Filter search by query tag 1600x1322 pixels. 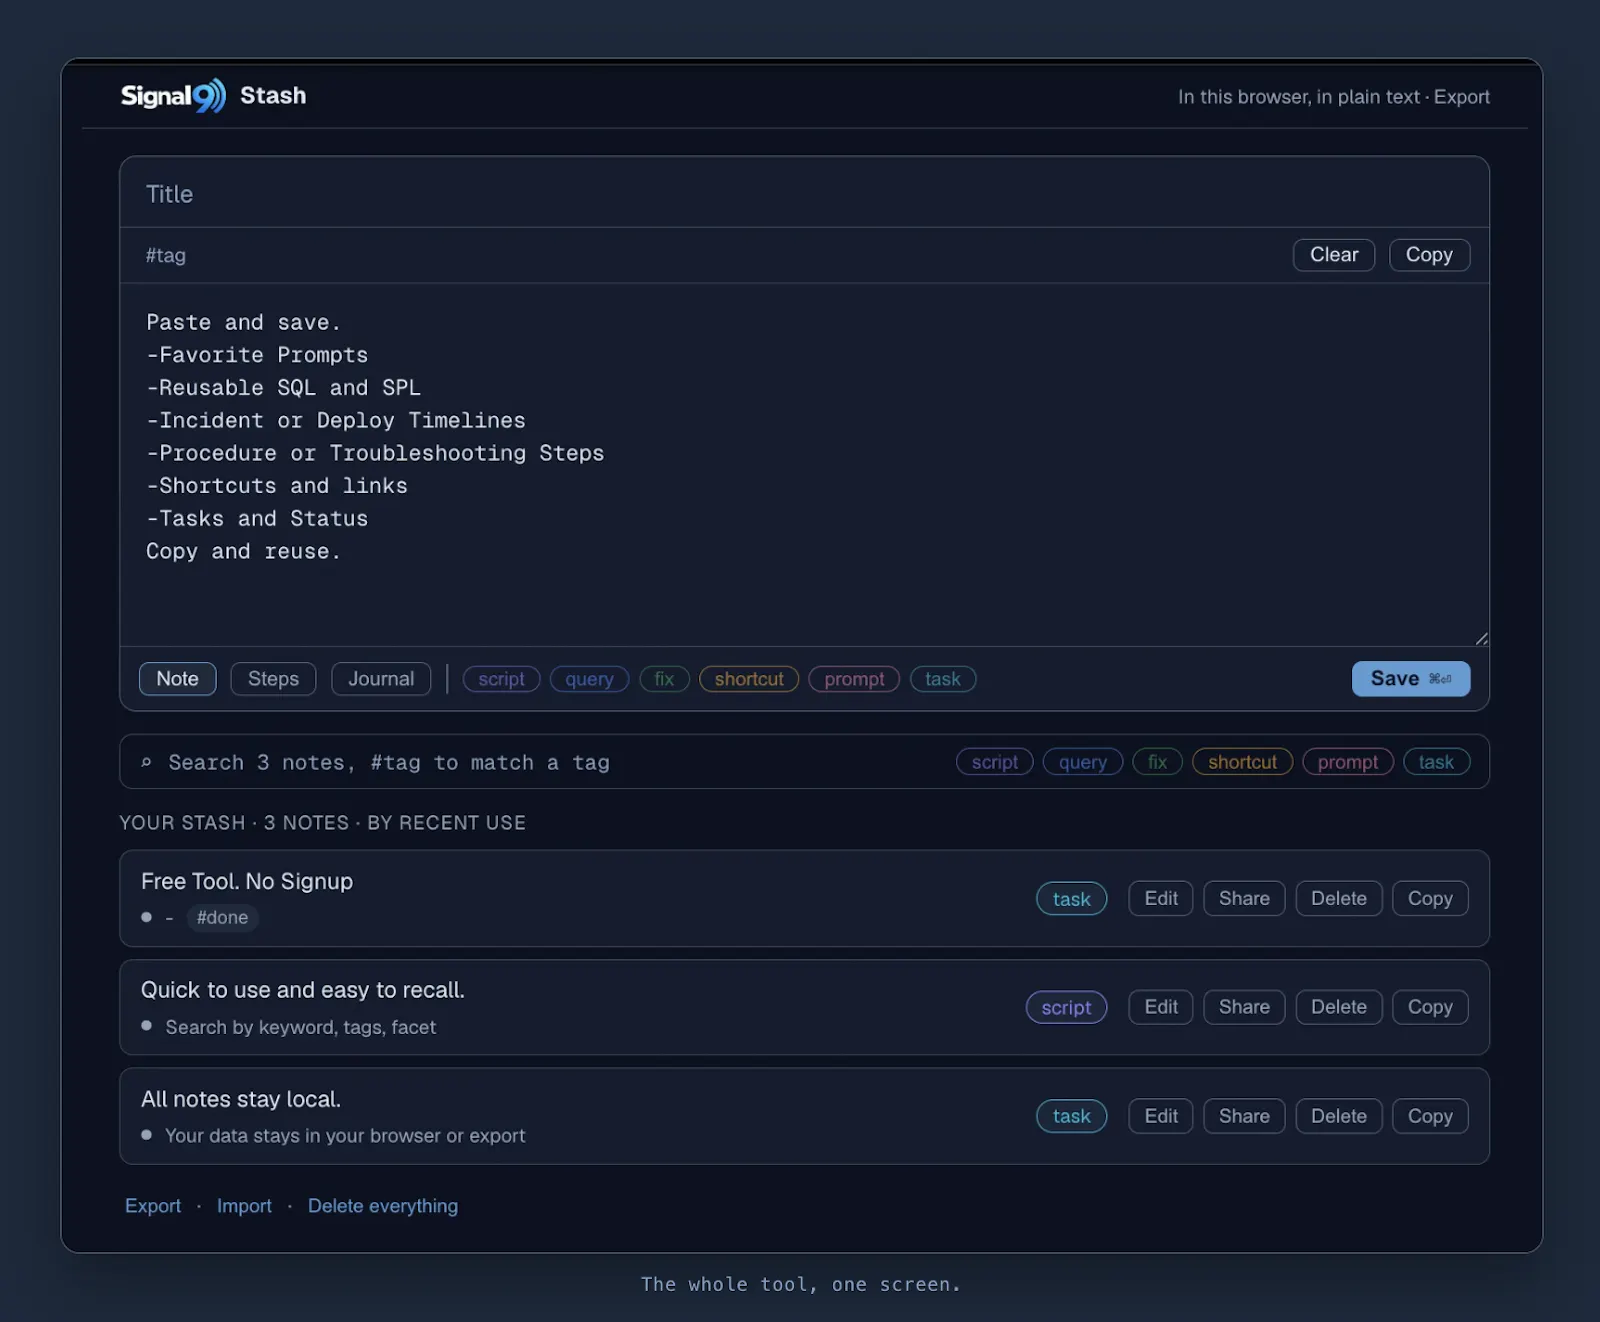click(1083, 762)
